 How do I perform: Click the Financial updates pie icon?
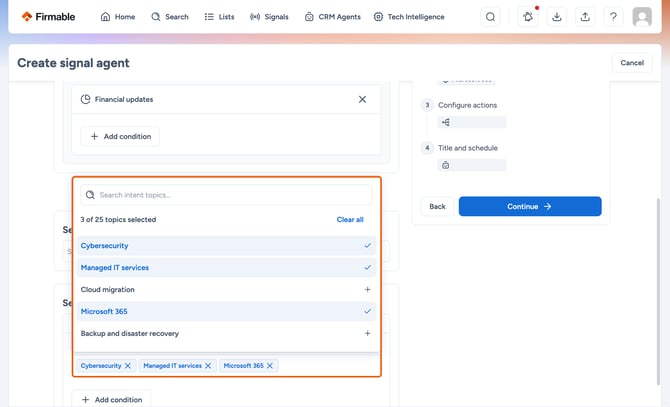coord(85,99)
